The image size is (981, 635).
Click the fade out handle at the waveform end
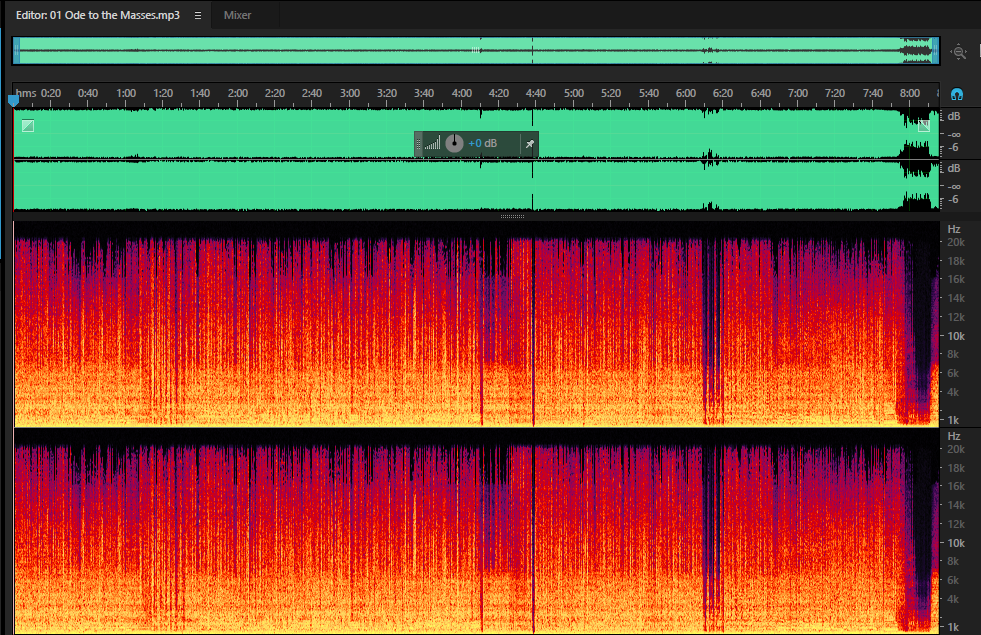pos(924,126)
